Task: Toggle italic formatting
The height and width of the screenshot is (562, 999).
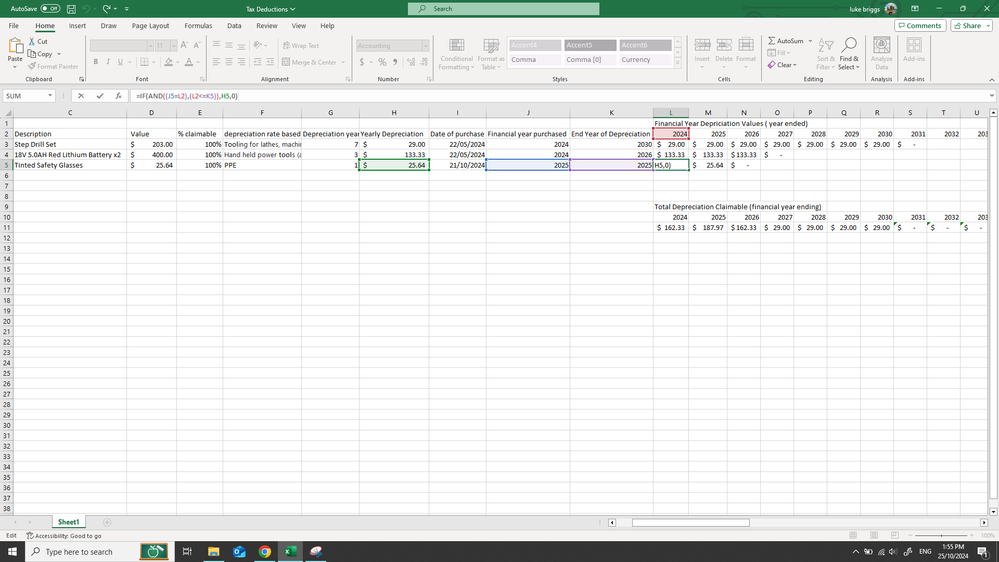Action: click(108, 62)
